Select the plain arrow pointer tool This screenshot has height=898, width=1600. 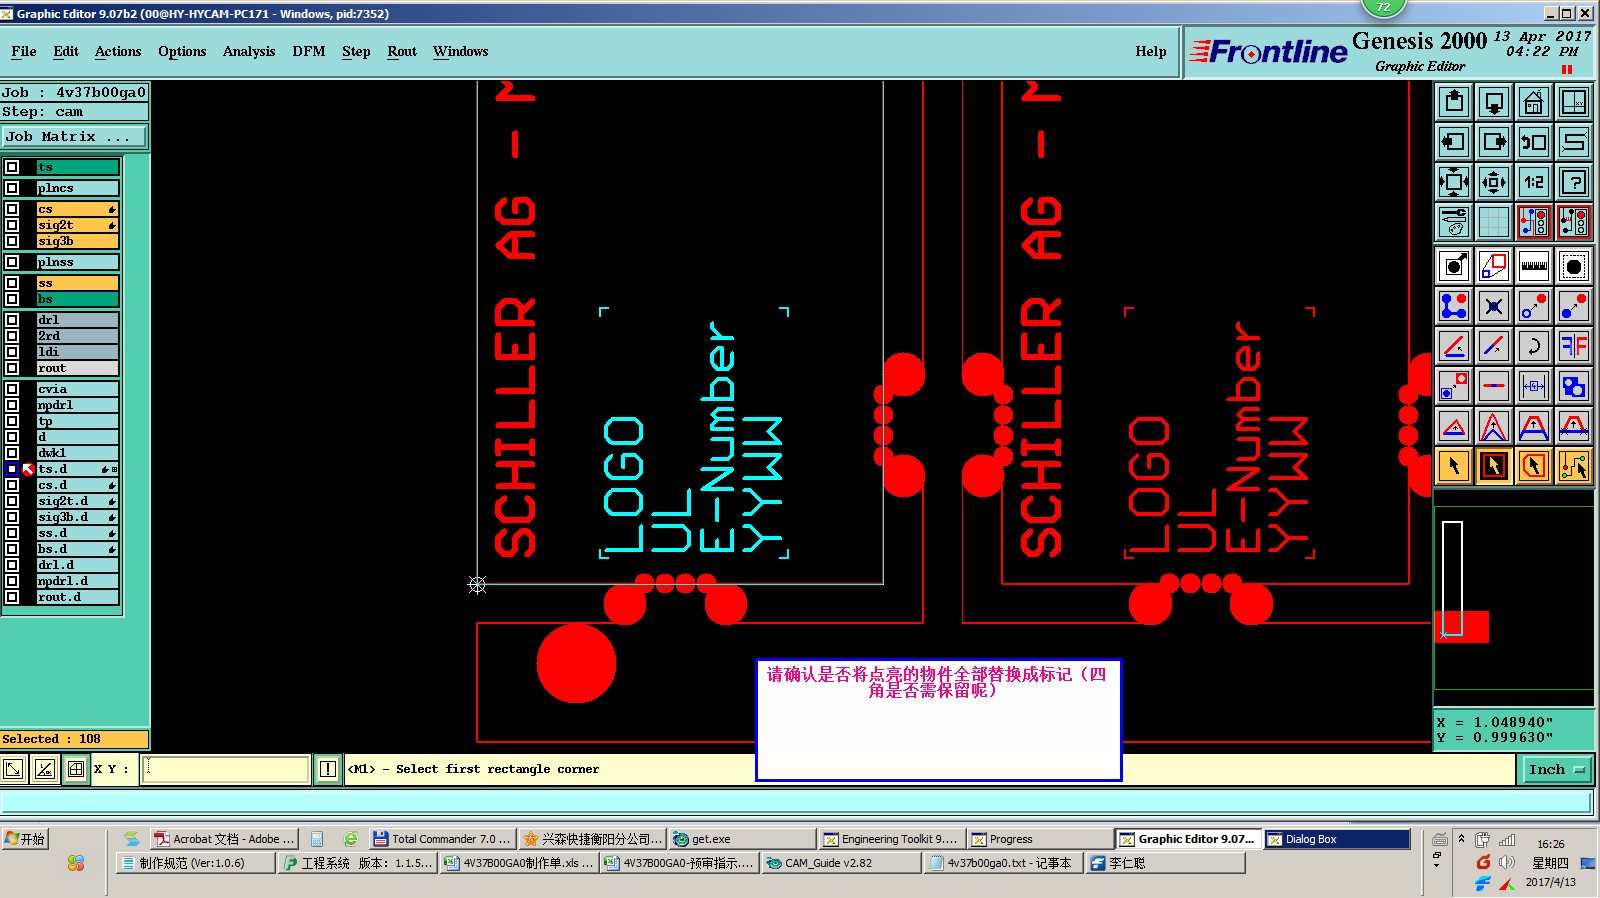(1454, 466)
